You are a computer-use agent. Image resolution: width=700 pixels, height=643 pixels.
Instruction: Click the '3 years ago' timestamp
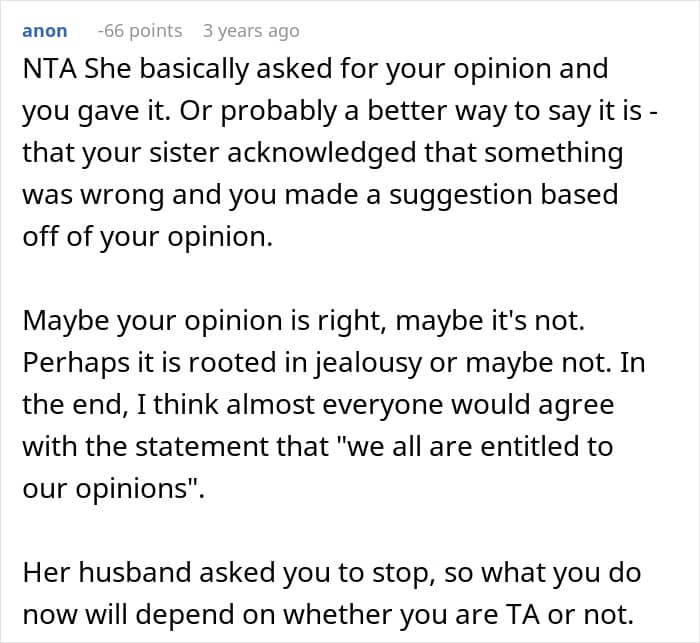250,31
